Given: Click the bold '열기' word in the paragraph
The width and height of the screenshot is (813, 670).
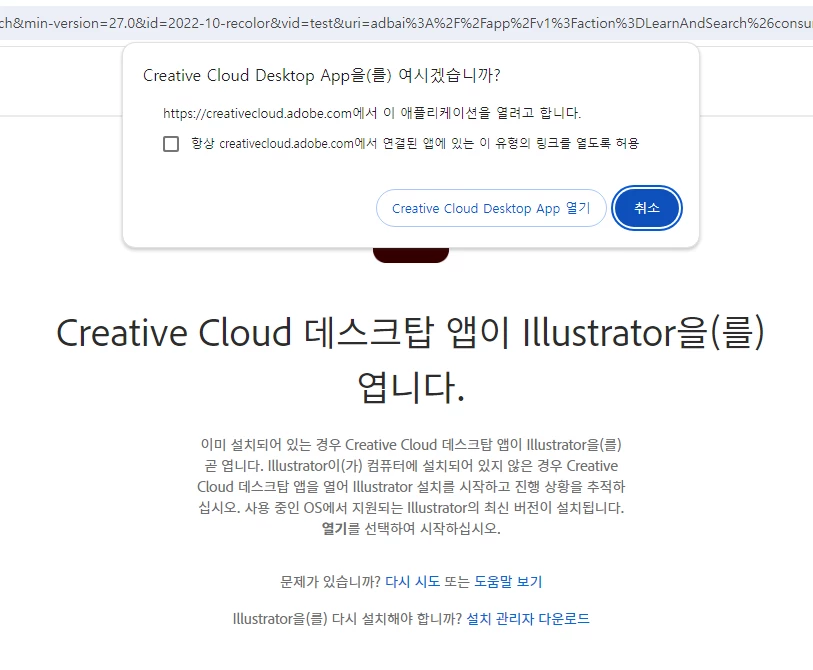Looking at the screenshot, I should pyautogui.click(x=334, y=528).
